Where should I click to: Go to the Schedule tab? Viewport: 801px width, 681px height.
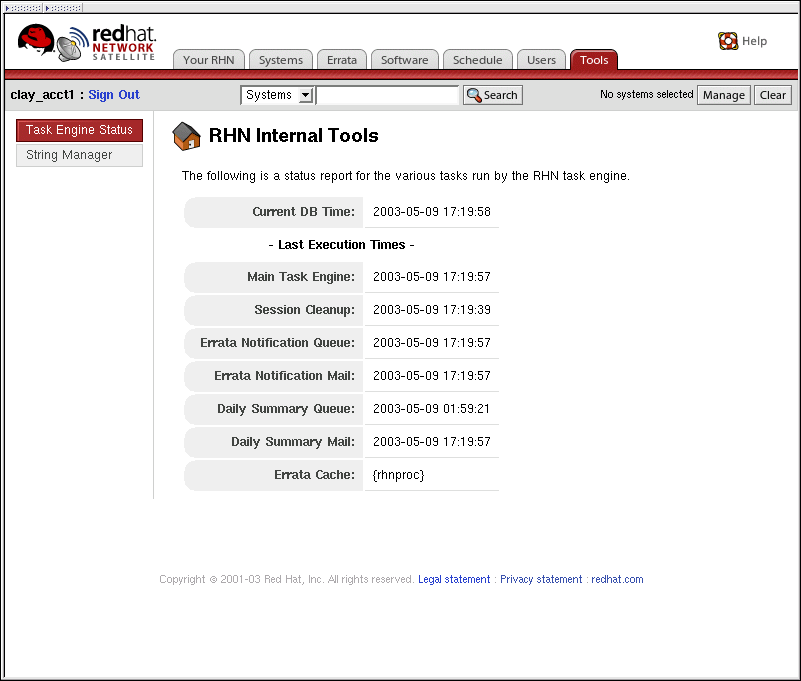point(478,60)
